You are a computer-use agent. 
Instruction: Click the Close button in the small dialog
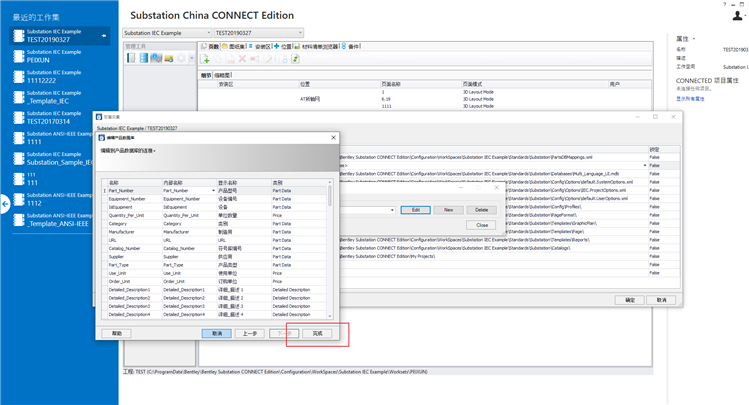pyautogui.click(x=482, y=225)
